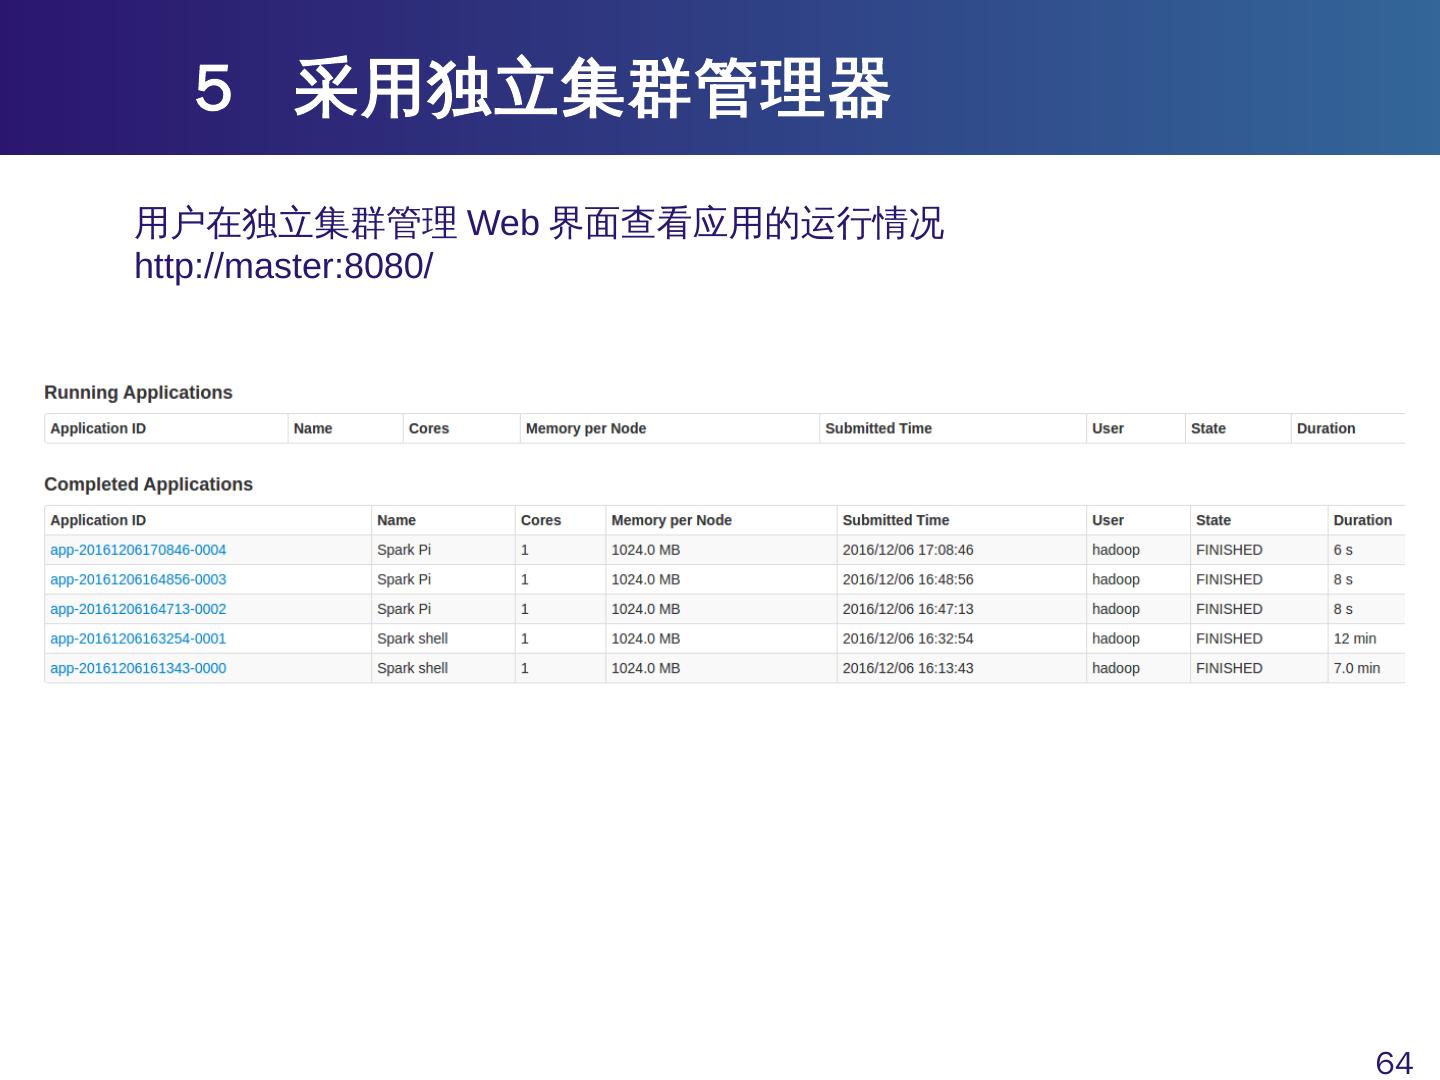This screenshot has width=1440, height=1080.
Task: Open application app-20161206170846-0004 link
Action: click(x=138, y=550)
